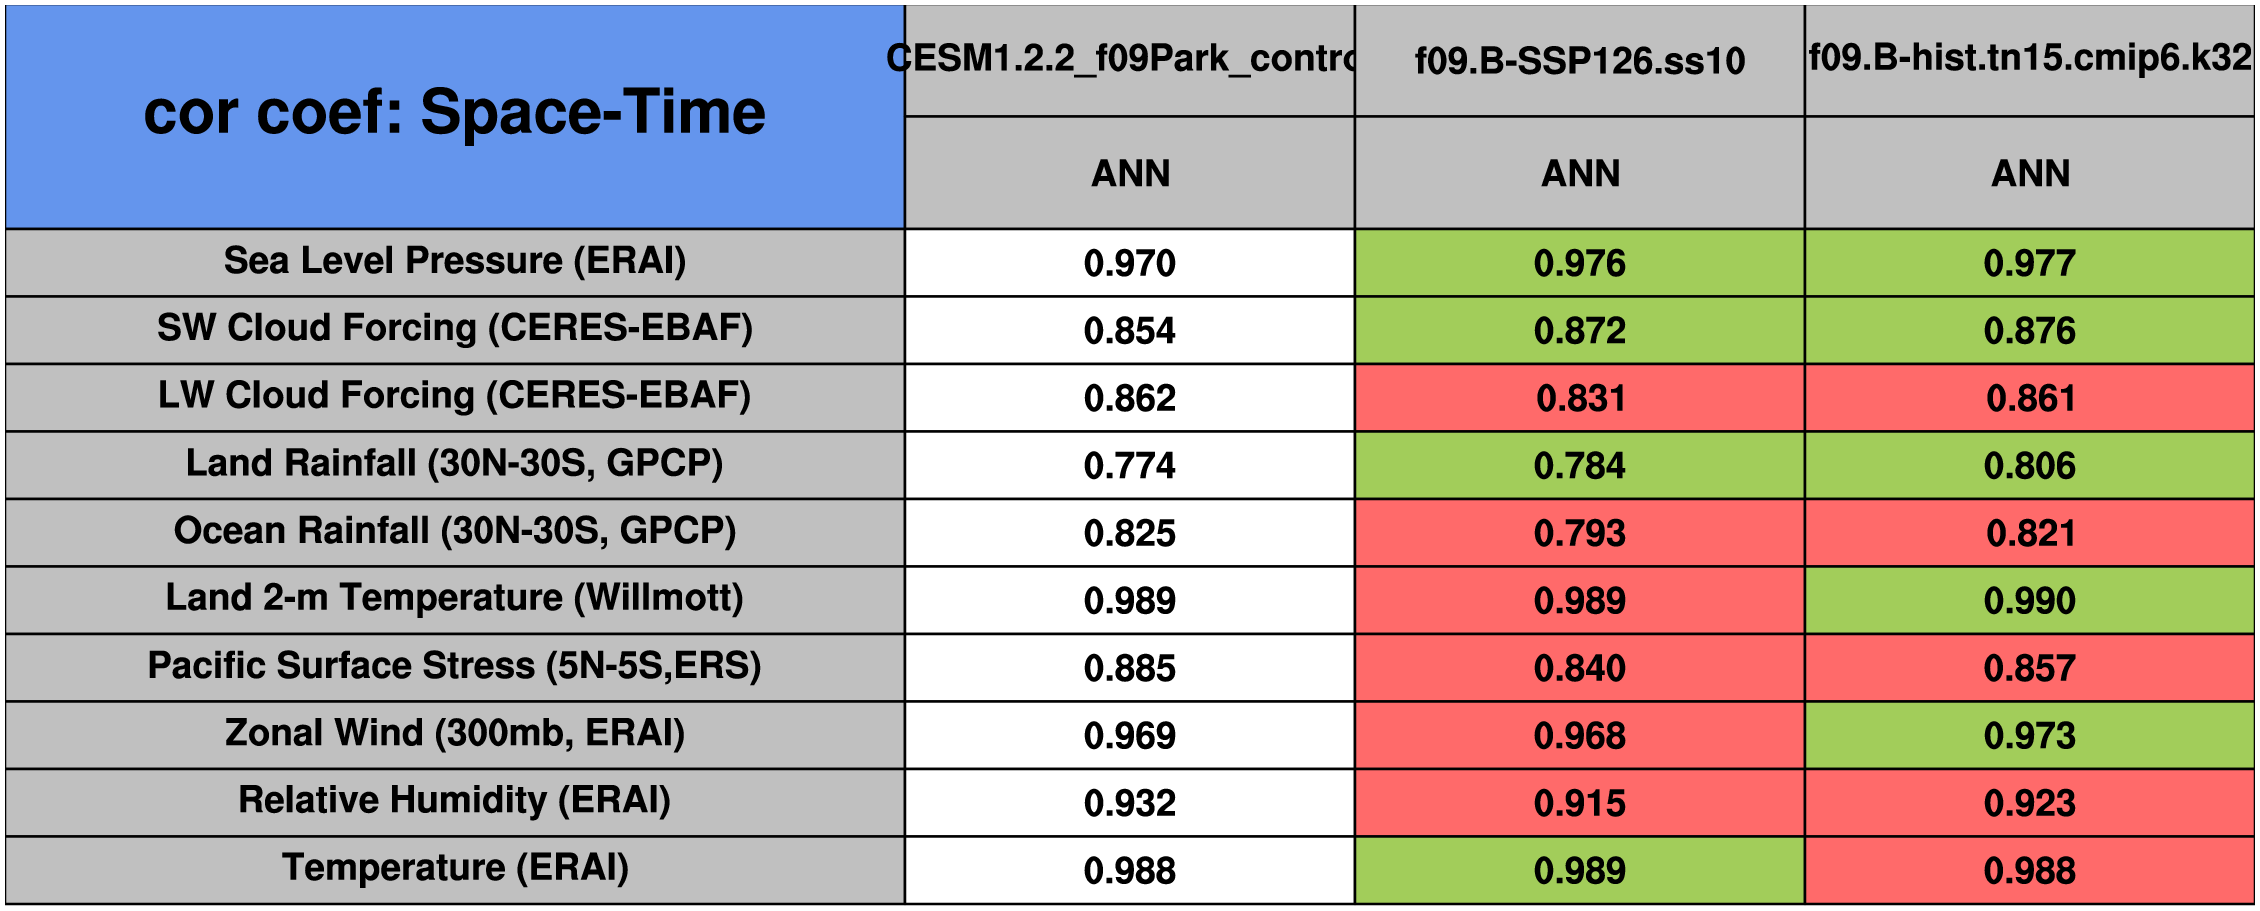Select the Temperature (ERAI) row label

(455, 868)
